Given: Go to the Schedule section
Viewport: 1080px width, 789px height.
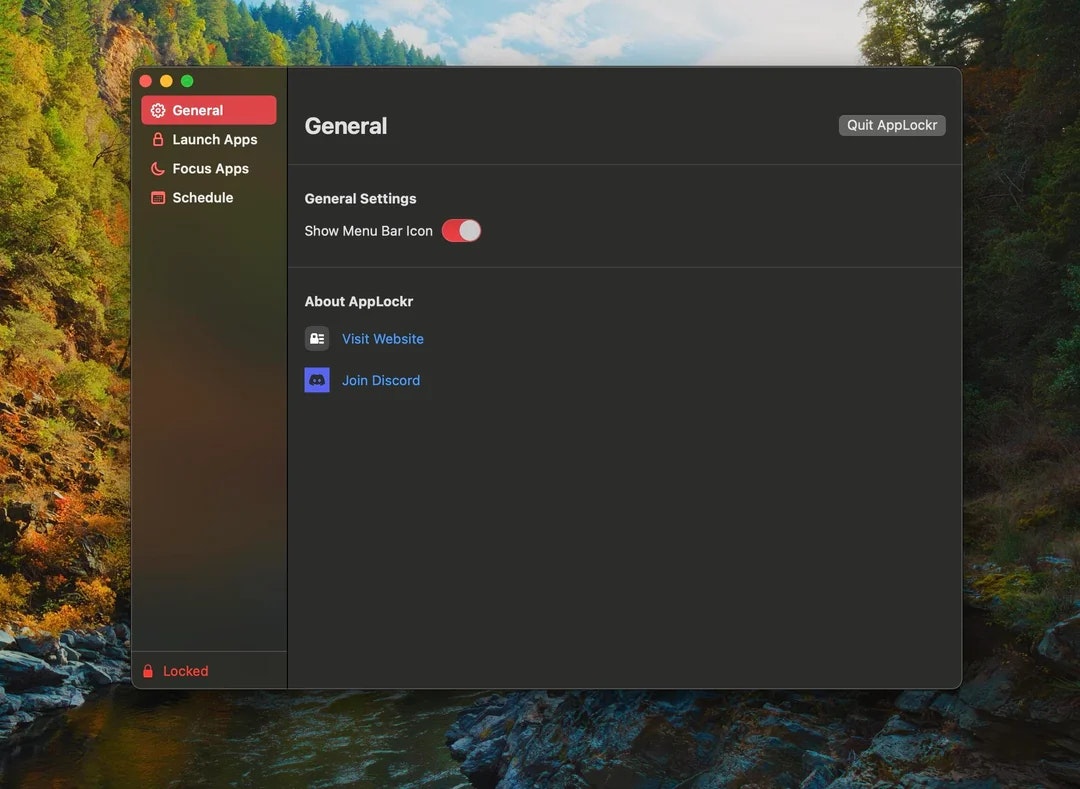Looking at the screenshot, I should coord(209,198).
